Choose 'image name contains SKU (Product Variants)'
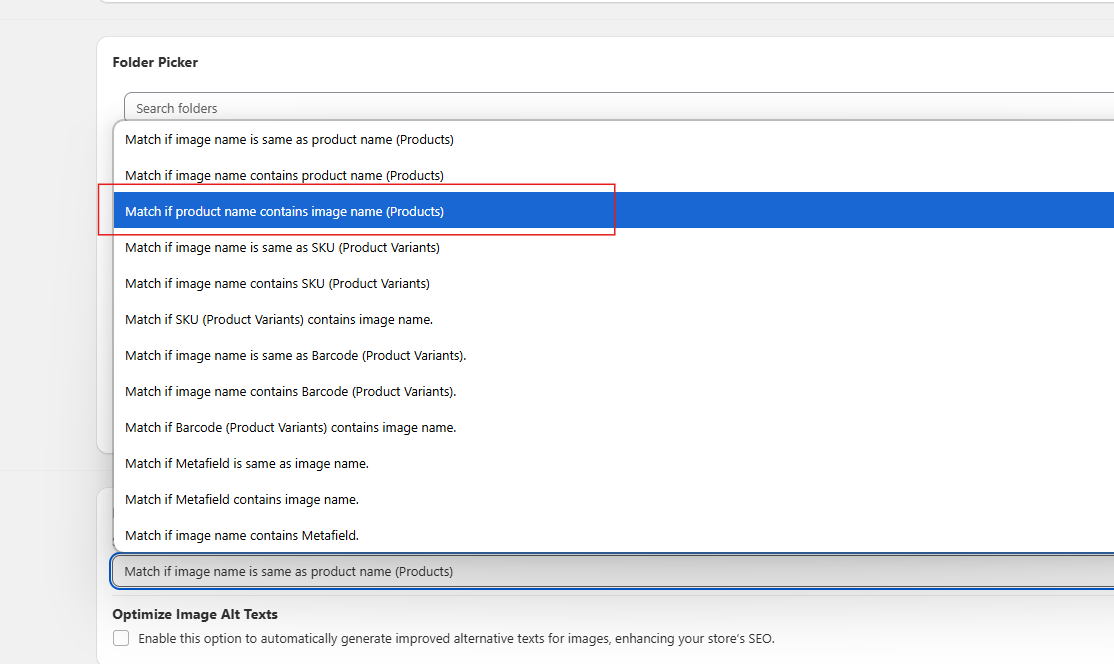The image size is (1114, 664). click(x=277, y=284)
